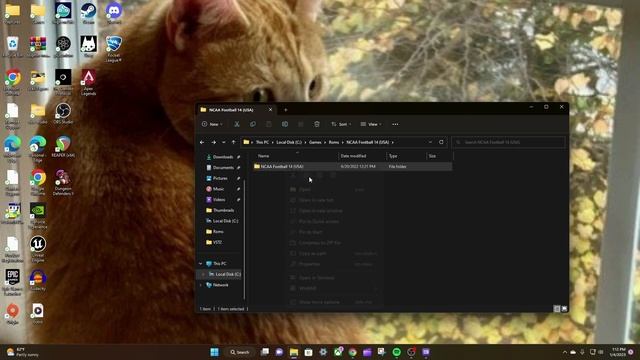The height and width of the screenshot is (360, 640).
Task: Refresh the current folder view
Action: tap(441, 142)
